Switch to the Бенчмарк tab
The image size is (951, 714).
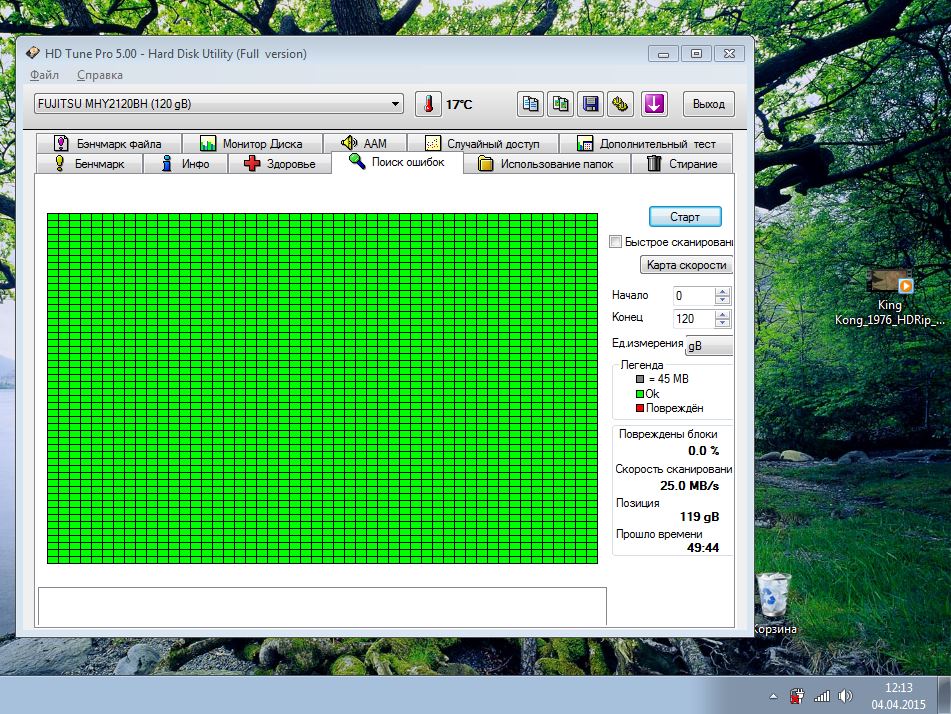(x=90, y=164)
